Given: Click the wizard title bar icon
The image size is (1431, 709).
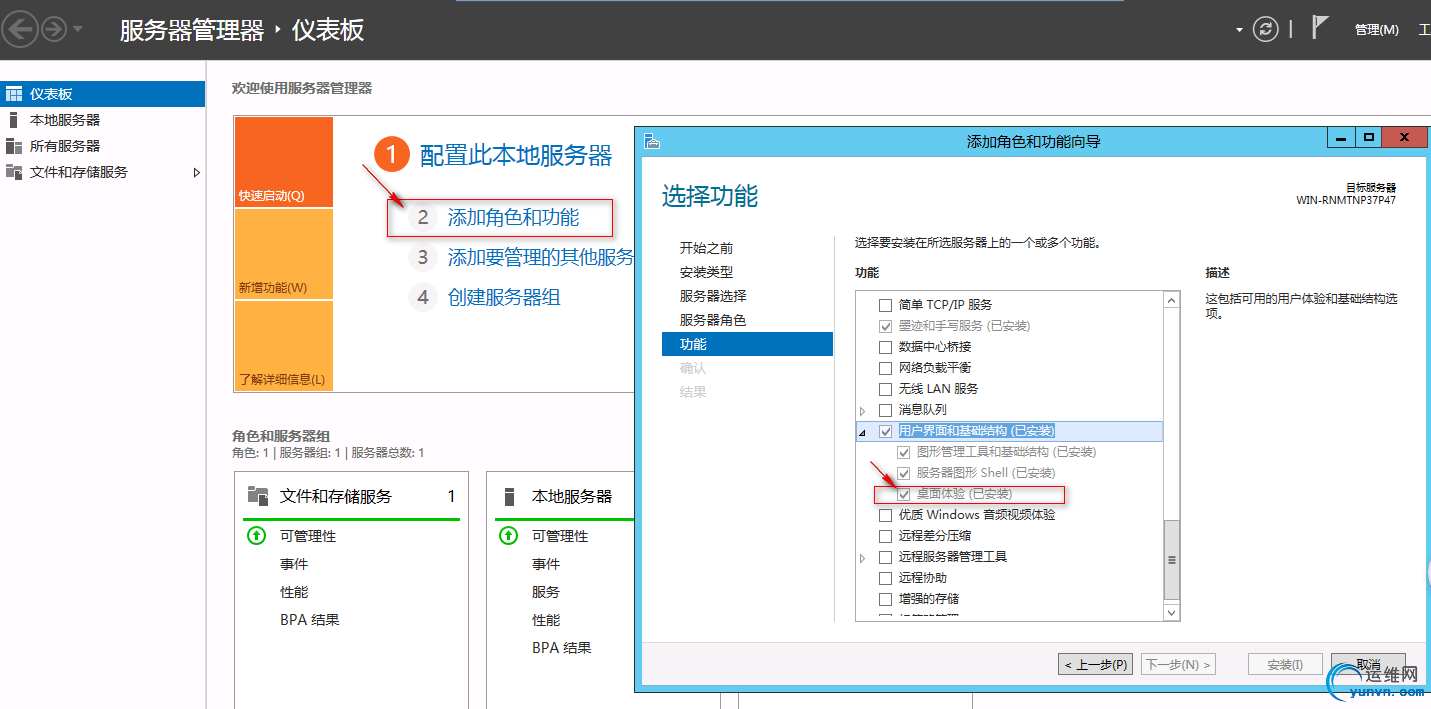Looking at the screenshot, I should tap(651, 141).
